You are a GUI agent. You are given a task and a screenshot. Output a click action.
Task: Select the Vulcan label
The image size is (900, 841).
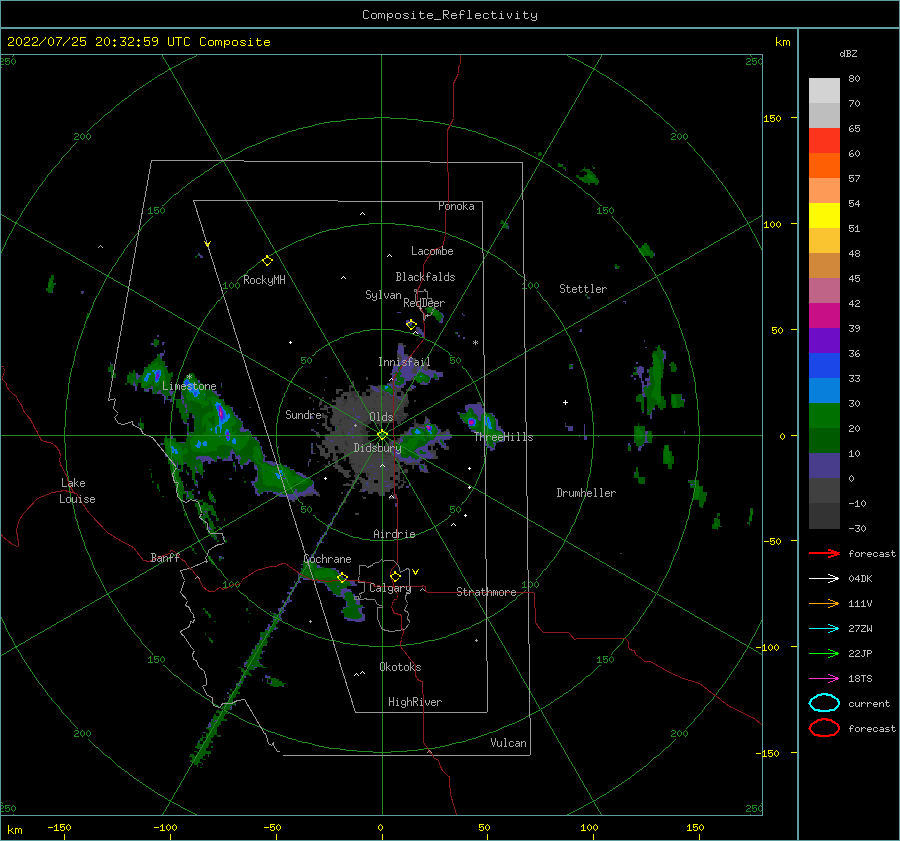click(509, 743)
